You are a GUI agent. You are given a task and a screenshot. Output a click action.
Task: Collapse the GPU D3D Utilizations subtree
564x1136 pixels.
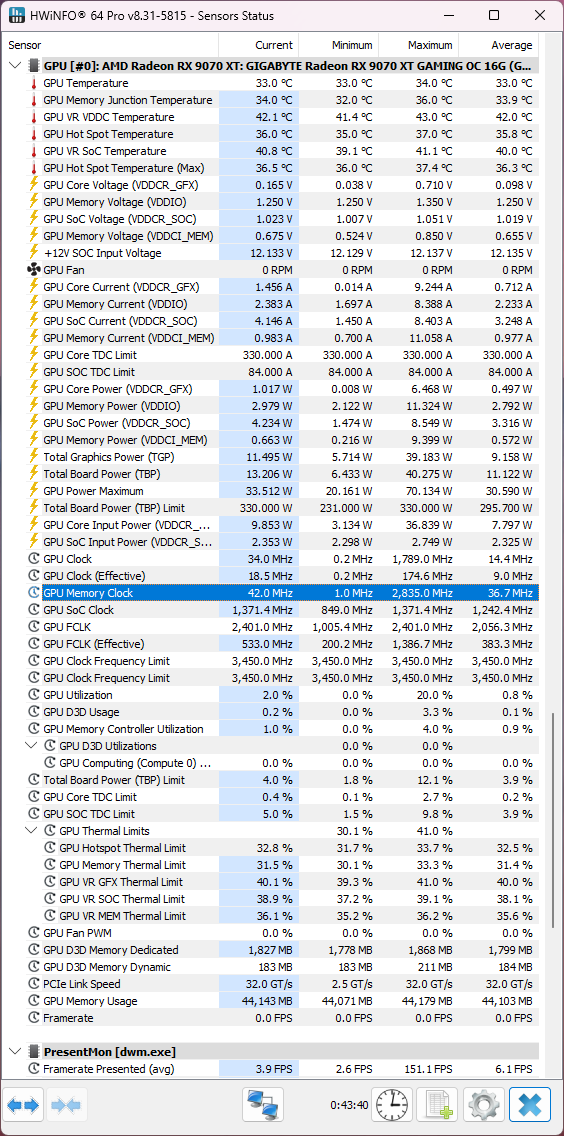pos(31,746)
